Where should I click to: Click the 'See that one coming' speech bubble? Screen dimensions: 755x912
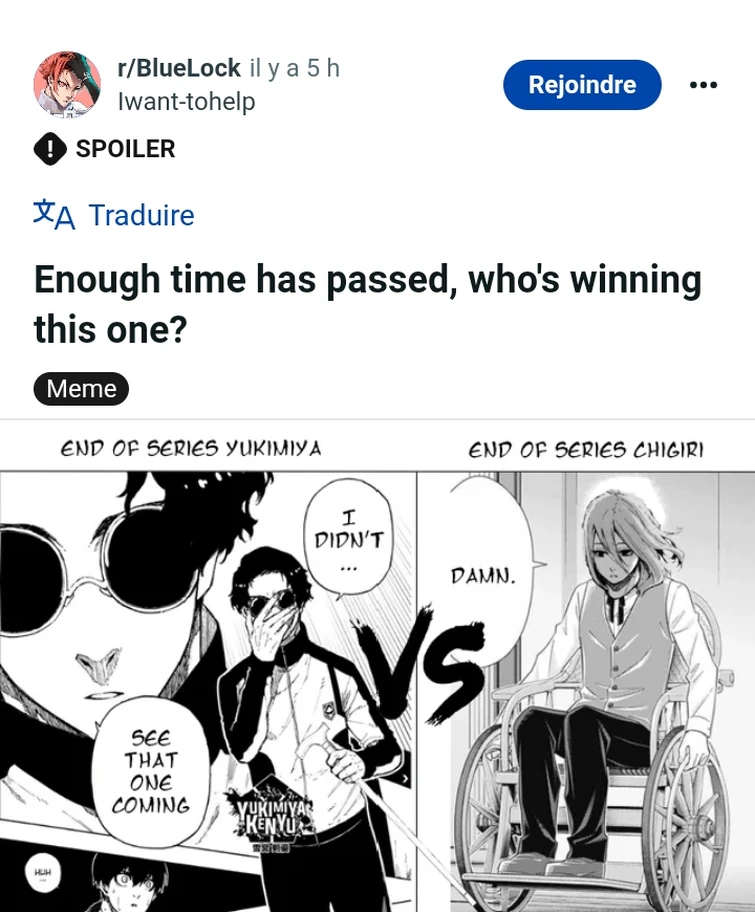tap(151, 772)
